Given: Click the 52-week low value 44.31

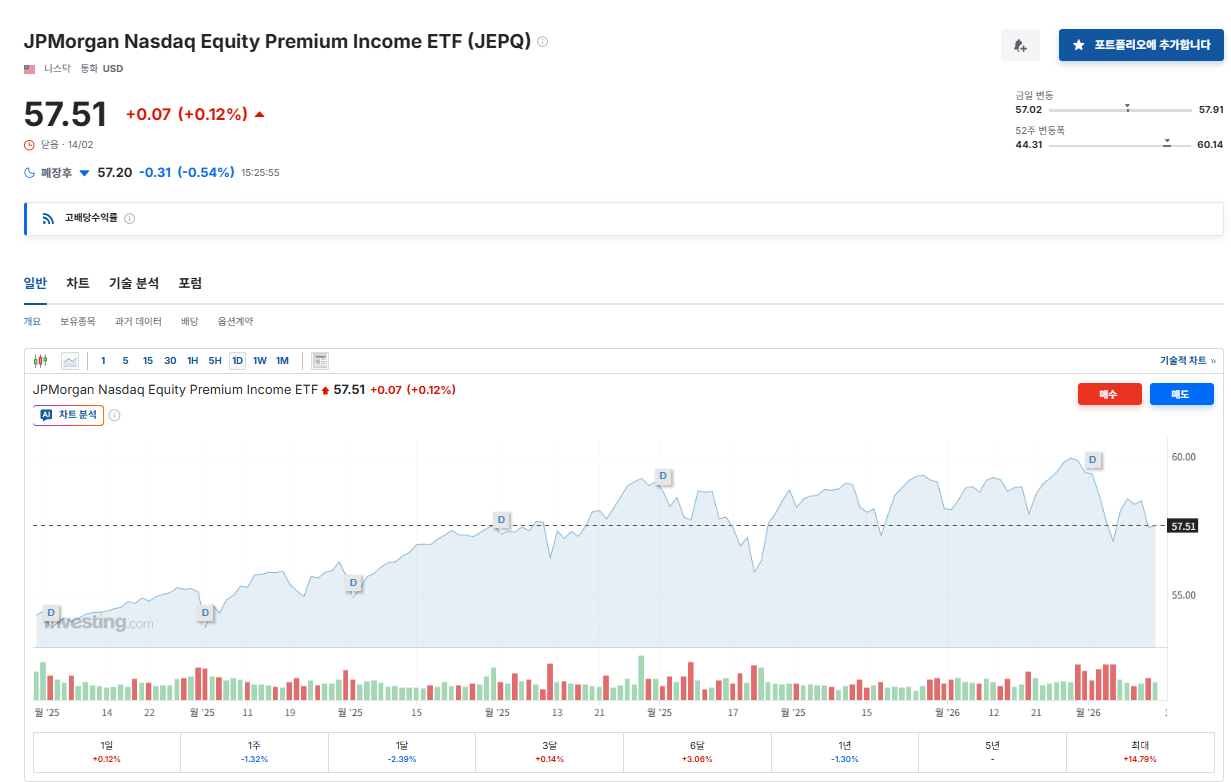Looking at the screenshot, I should (x=1029, y=145).
